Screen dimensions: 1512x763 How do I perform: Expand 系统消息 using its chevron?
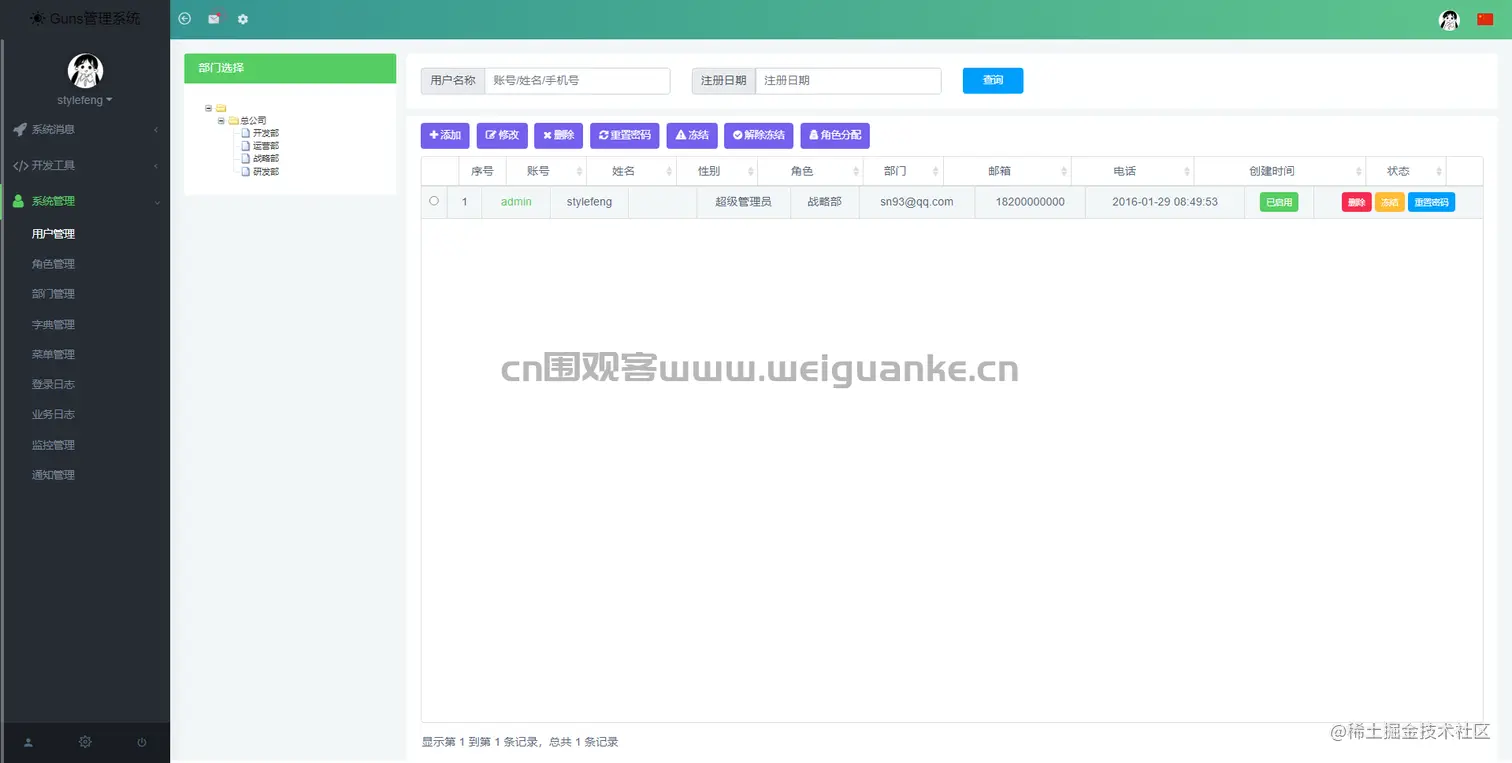[156, 130]
